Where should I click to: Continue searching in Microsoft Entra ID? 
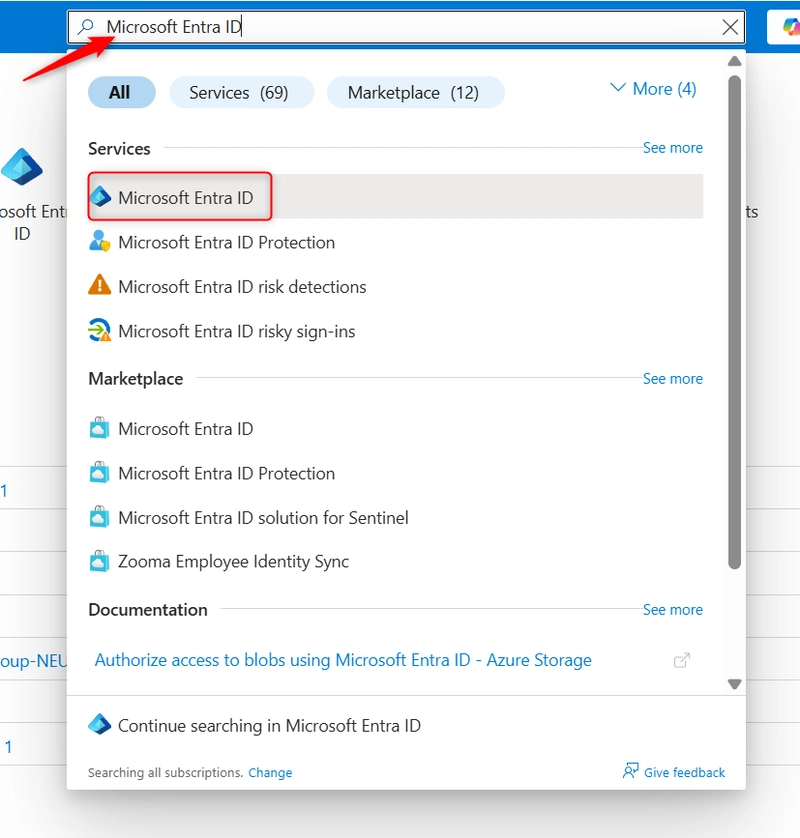[x=269, y=725]
